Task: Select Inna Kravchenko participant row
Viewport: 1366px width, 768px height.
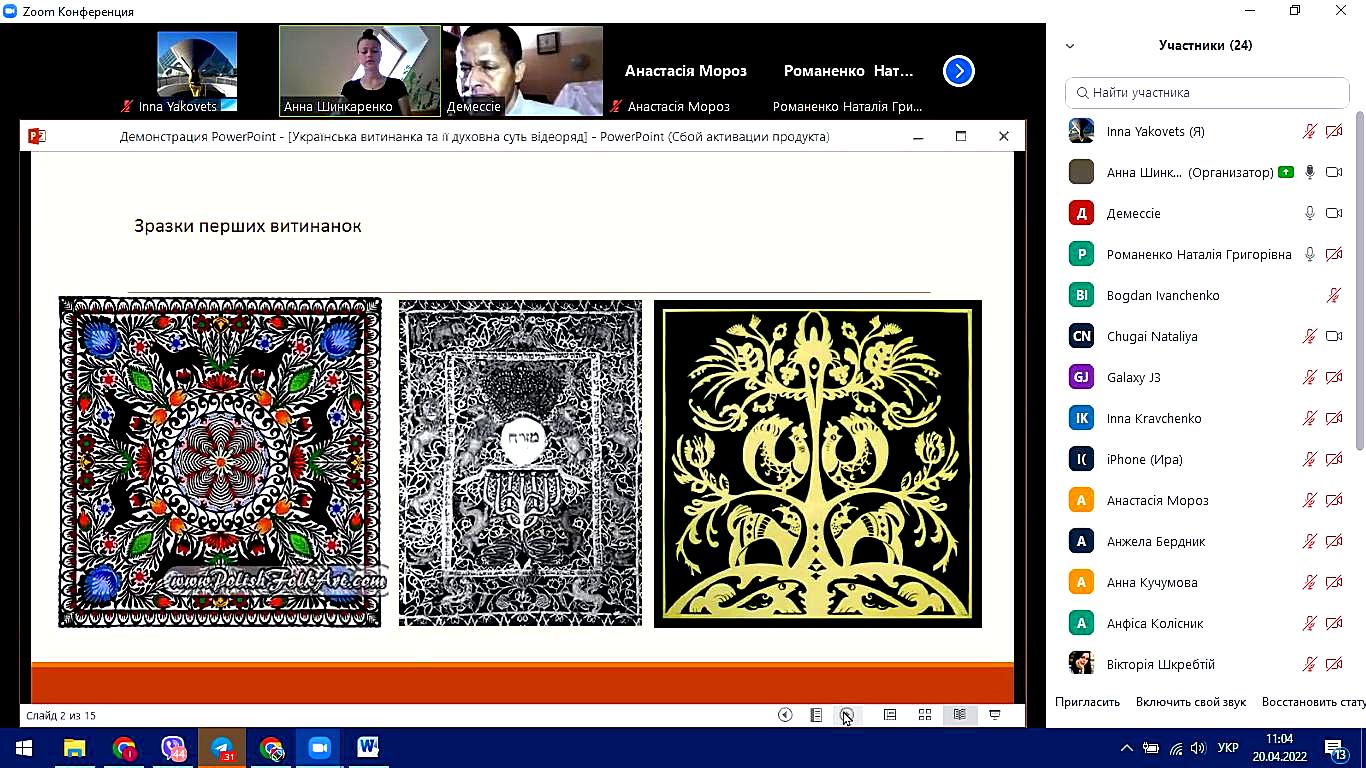Action: click(1206, 418)
